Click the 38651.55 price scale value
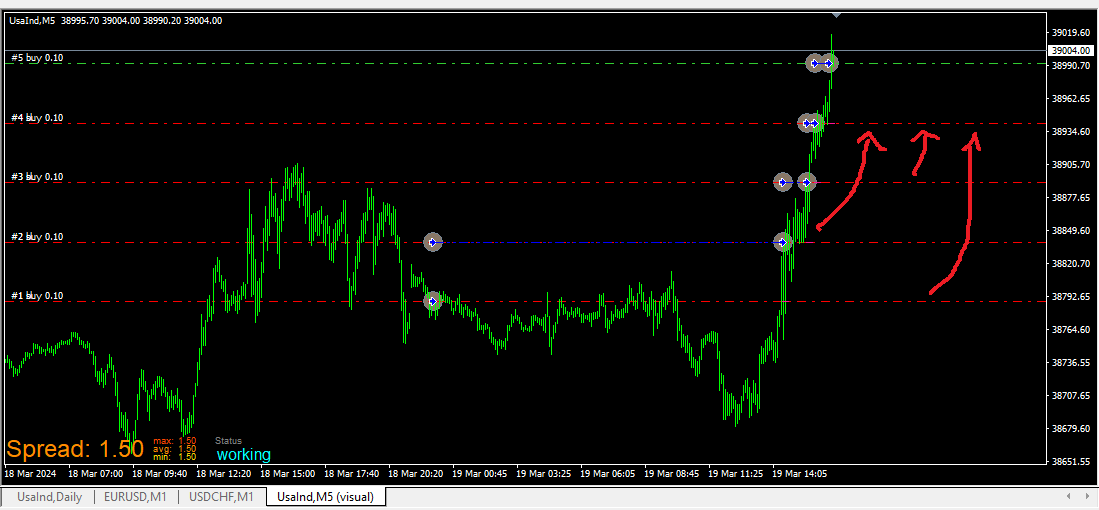The height and width of the screenshot is (510, 1099). 1072,462
